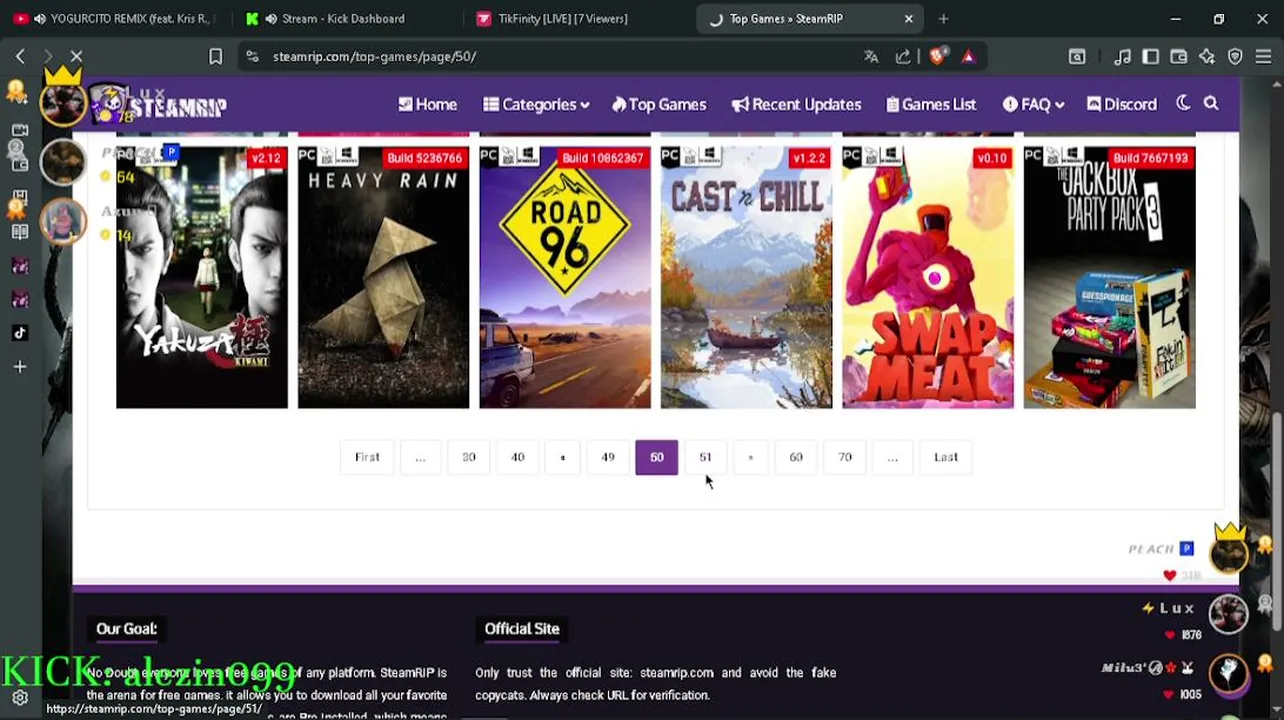Open the Home menu item

tap(427, 104)
